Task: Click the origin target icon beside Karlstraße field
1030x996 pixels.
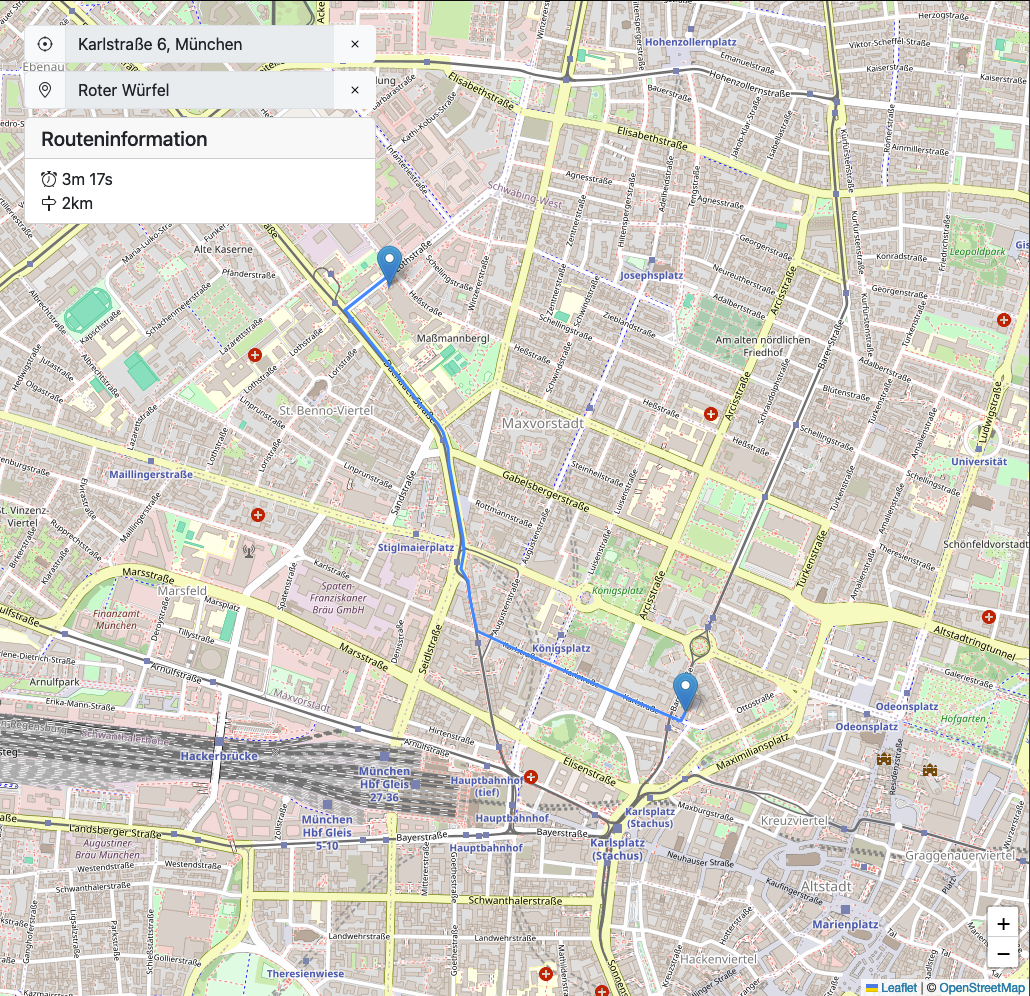Action: tap(47, 44)
